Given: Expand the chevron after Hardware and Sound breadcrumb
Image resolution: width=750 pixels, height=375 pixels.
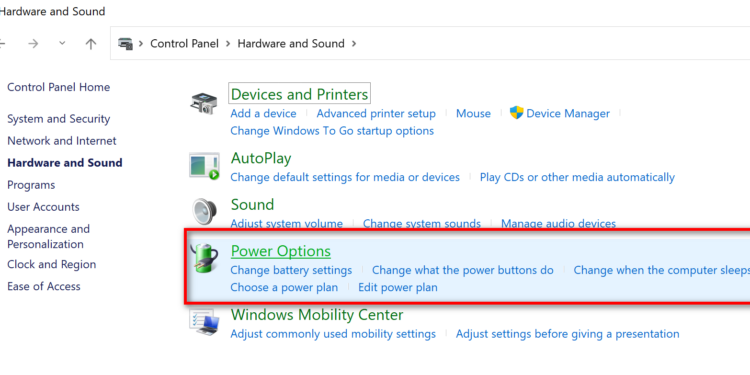Looking at the screenshot, I should pyautogui.click(x=354, y=44).
